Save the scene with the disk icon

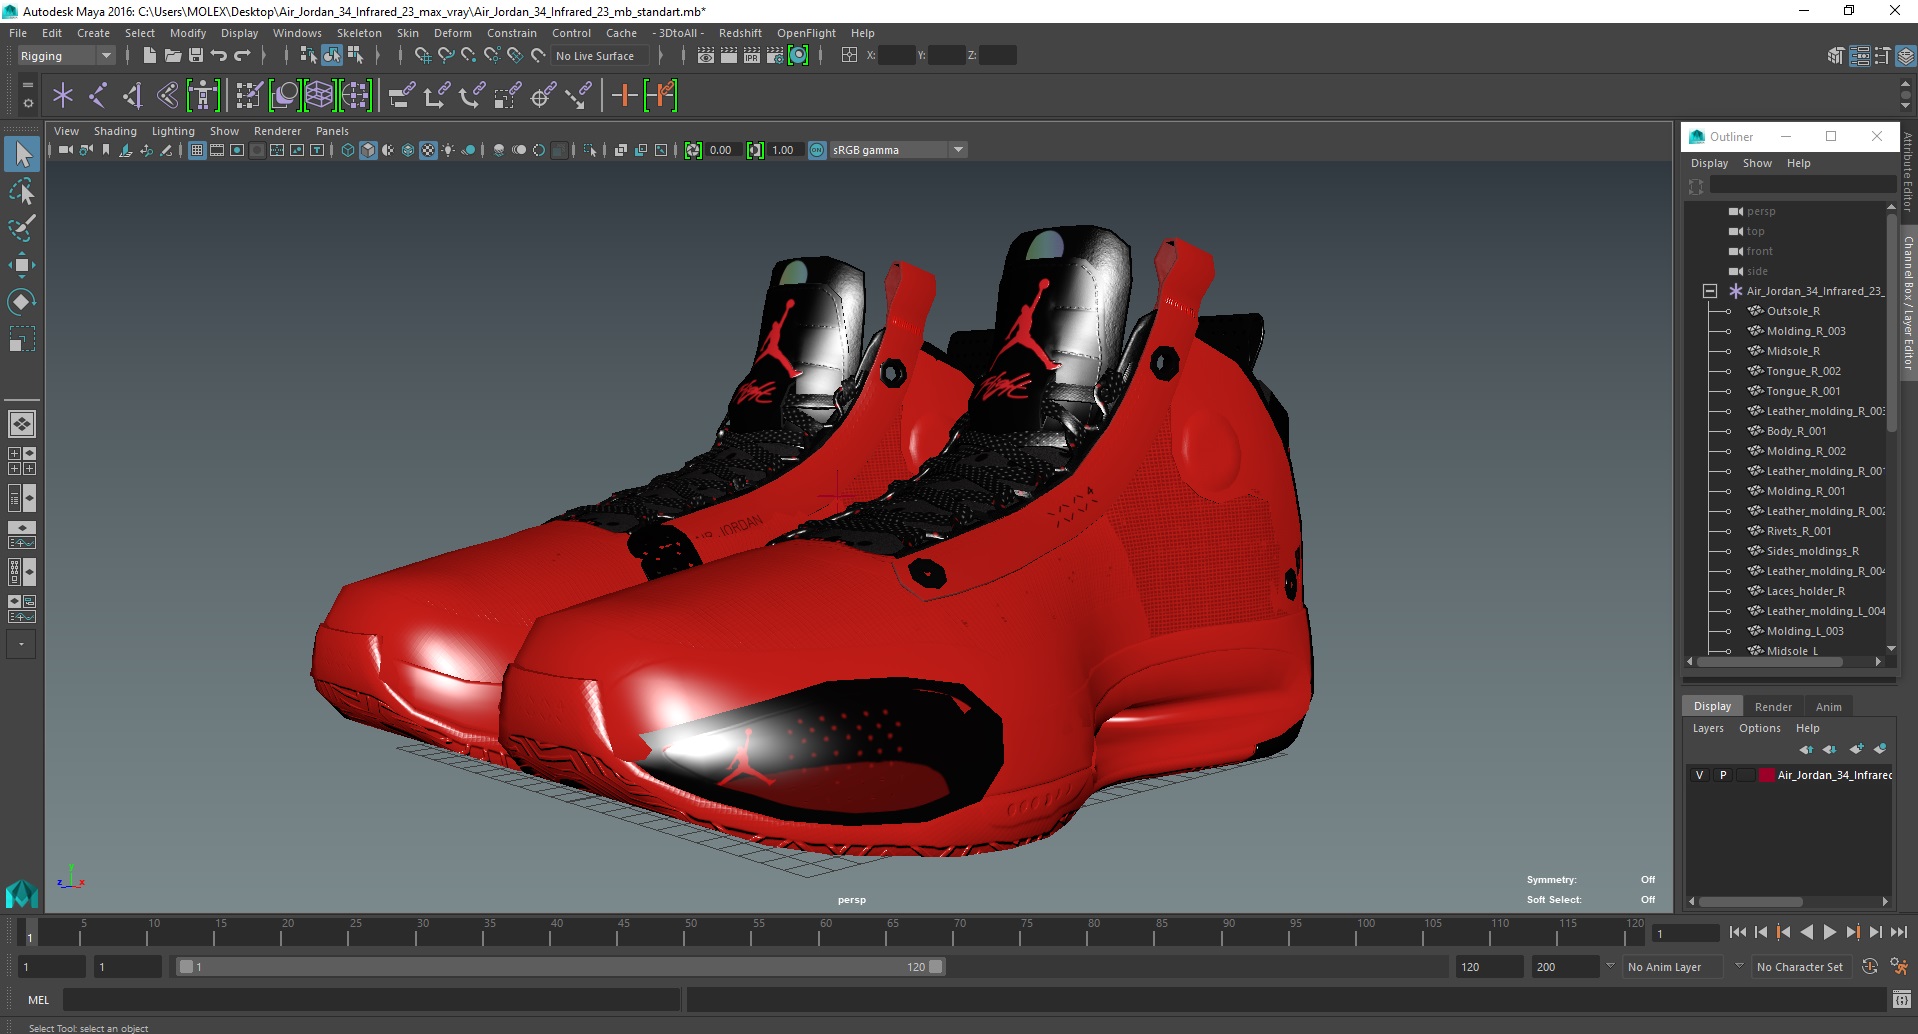196,56
